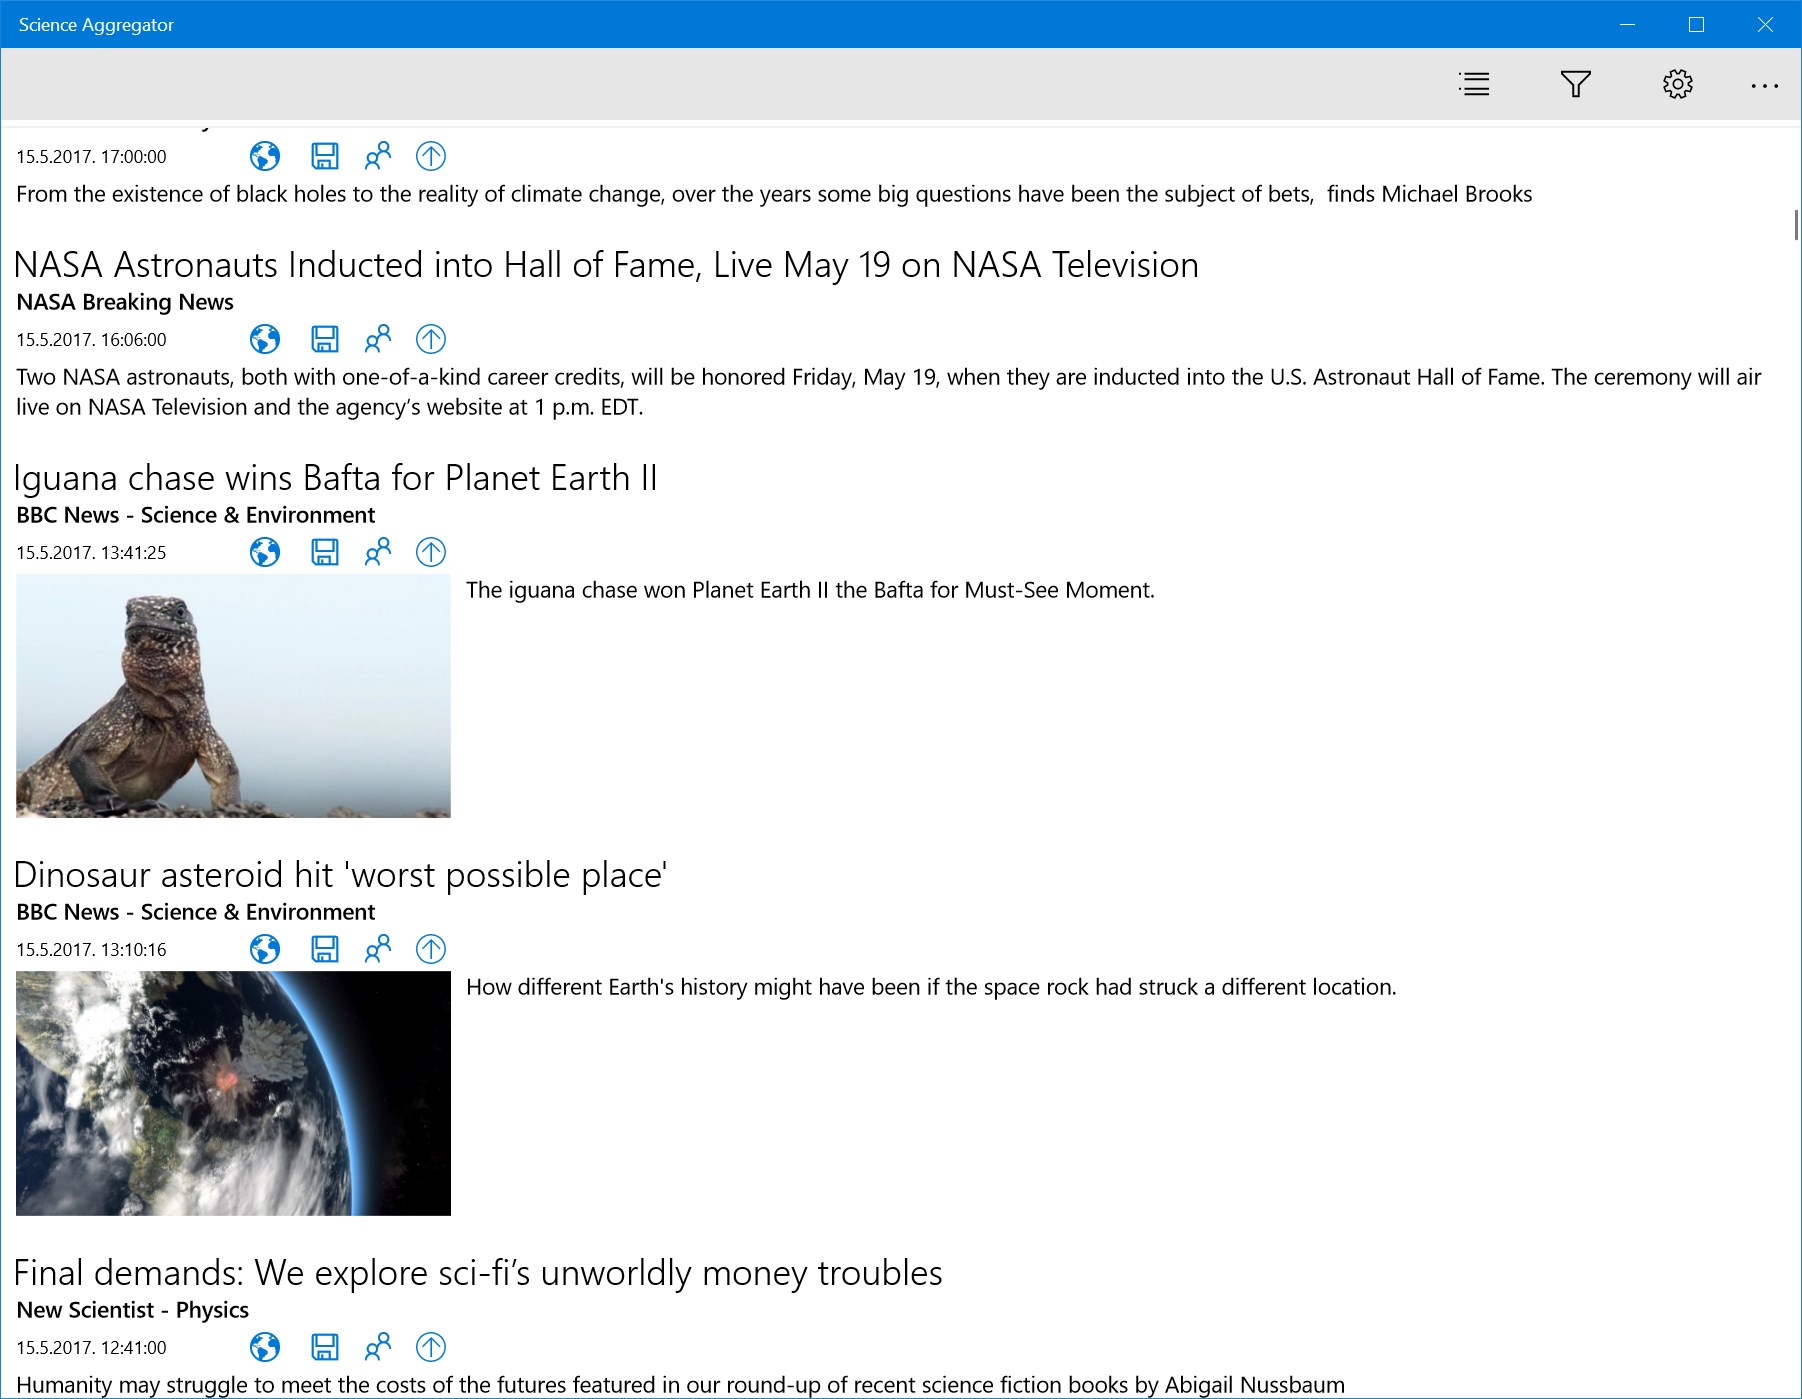Click BBC News source under Dinosaur asteroid
Screen dimensions: 1802x1399
tap(196, 912)
